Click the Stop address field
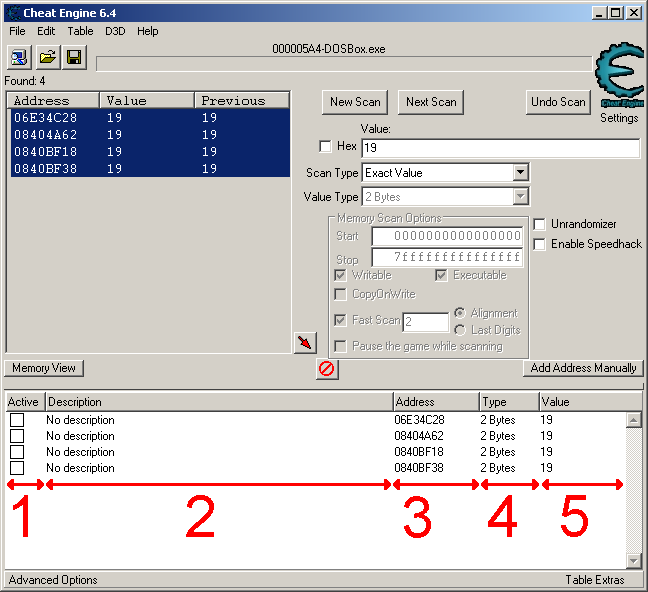 point(447,258)
